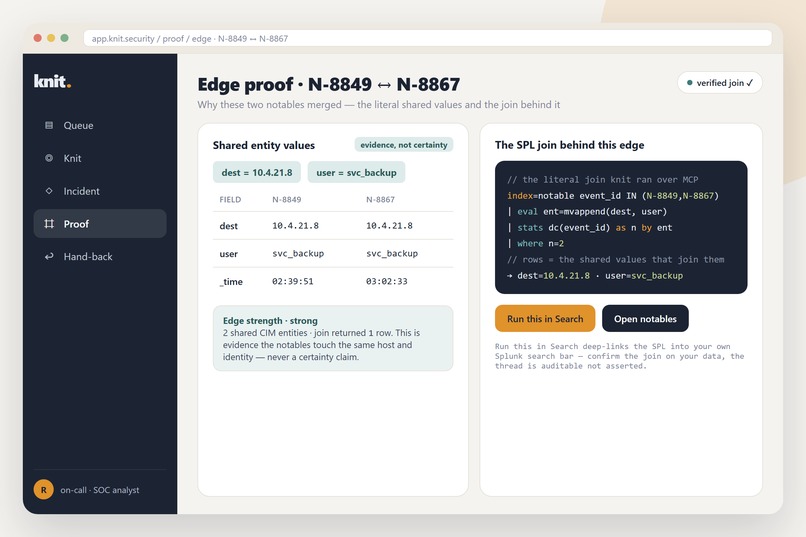This screenshot has height=537, width=806.
Task: Click the yellow window minimize dot
Action: pos(51,38)
